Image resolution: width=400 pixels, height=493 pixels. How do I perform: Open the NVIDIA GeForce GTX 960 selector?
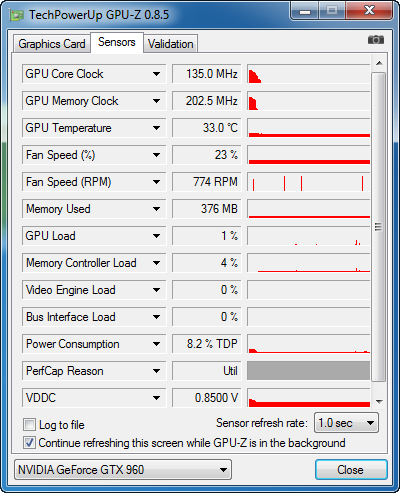tap(123, 470)
